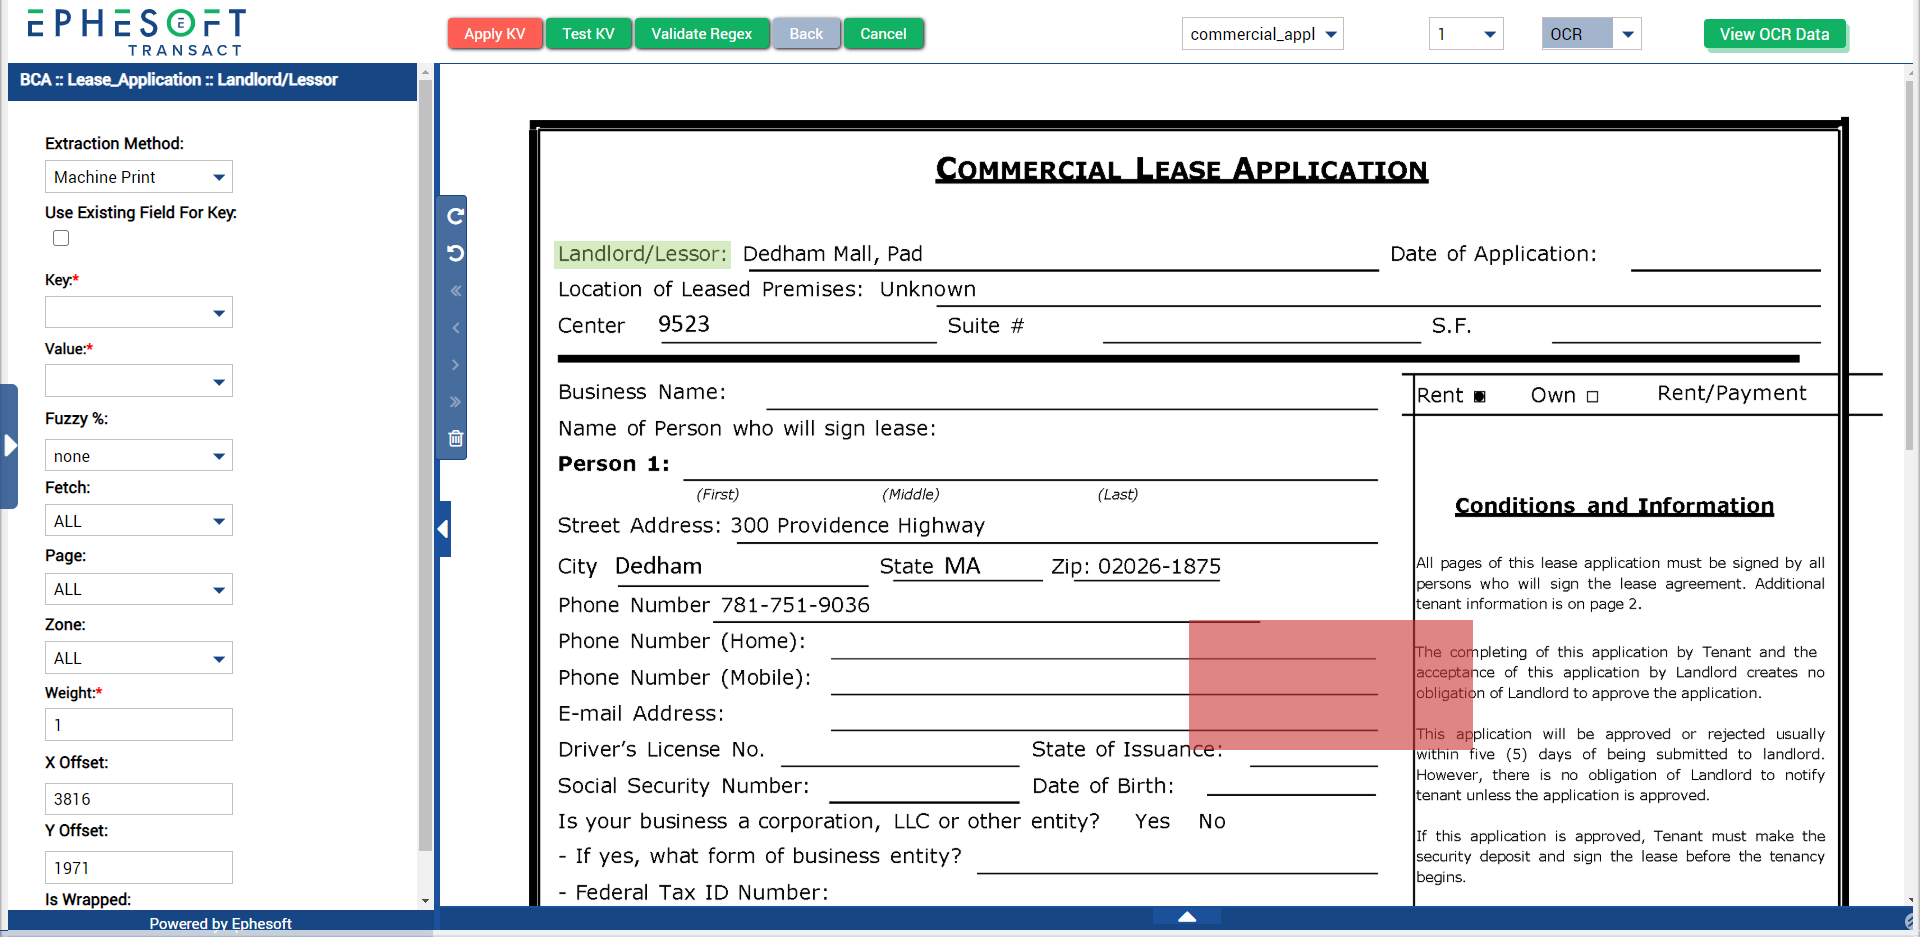
Task: Go to first page with double-left chevron
Action: (455, 291)
